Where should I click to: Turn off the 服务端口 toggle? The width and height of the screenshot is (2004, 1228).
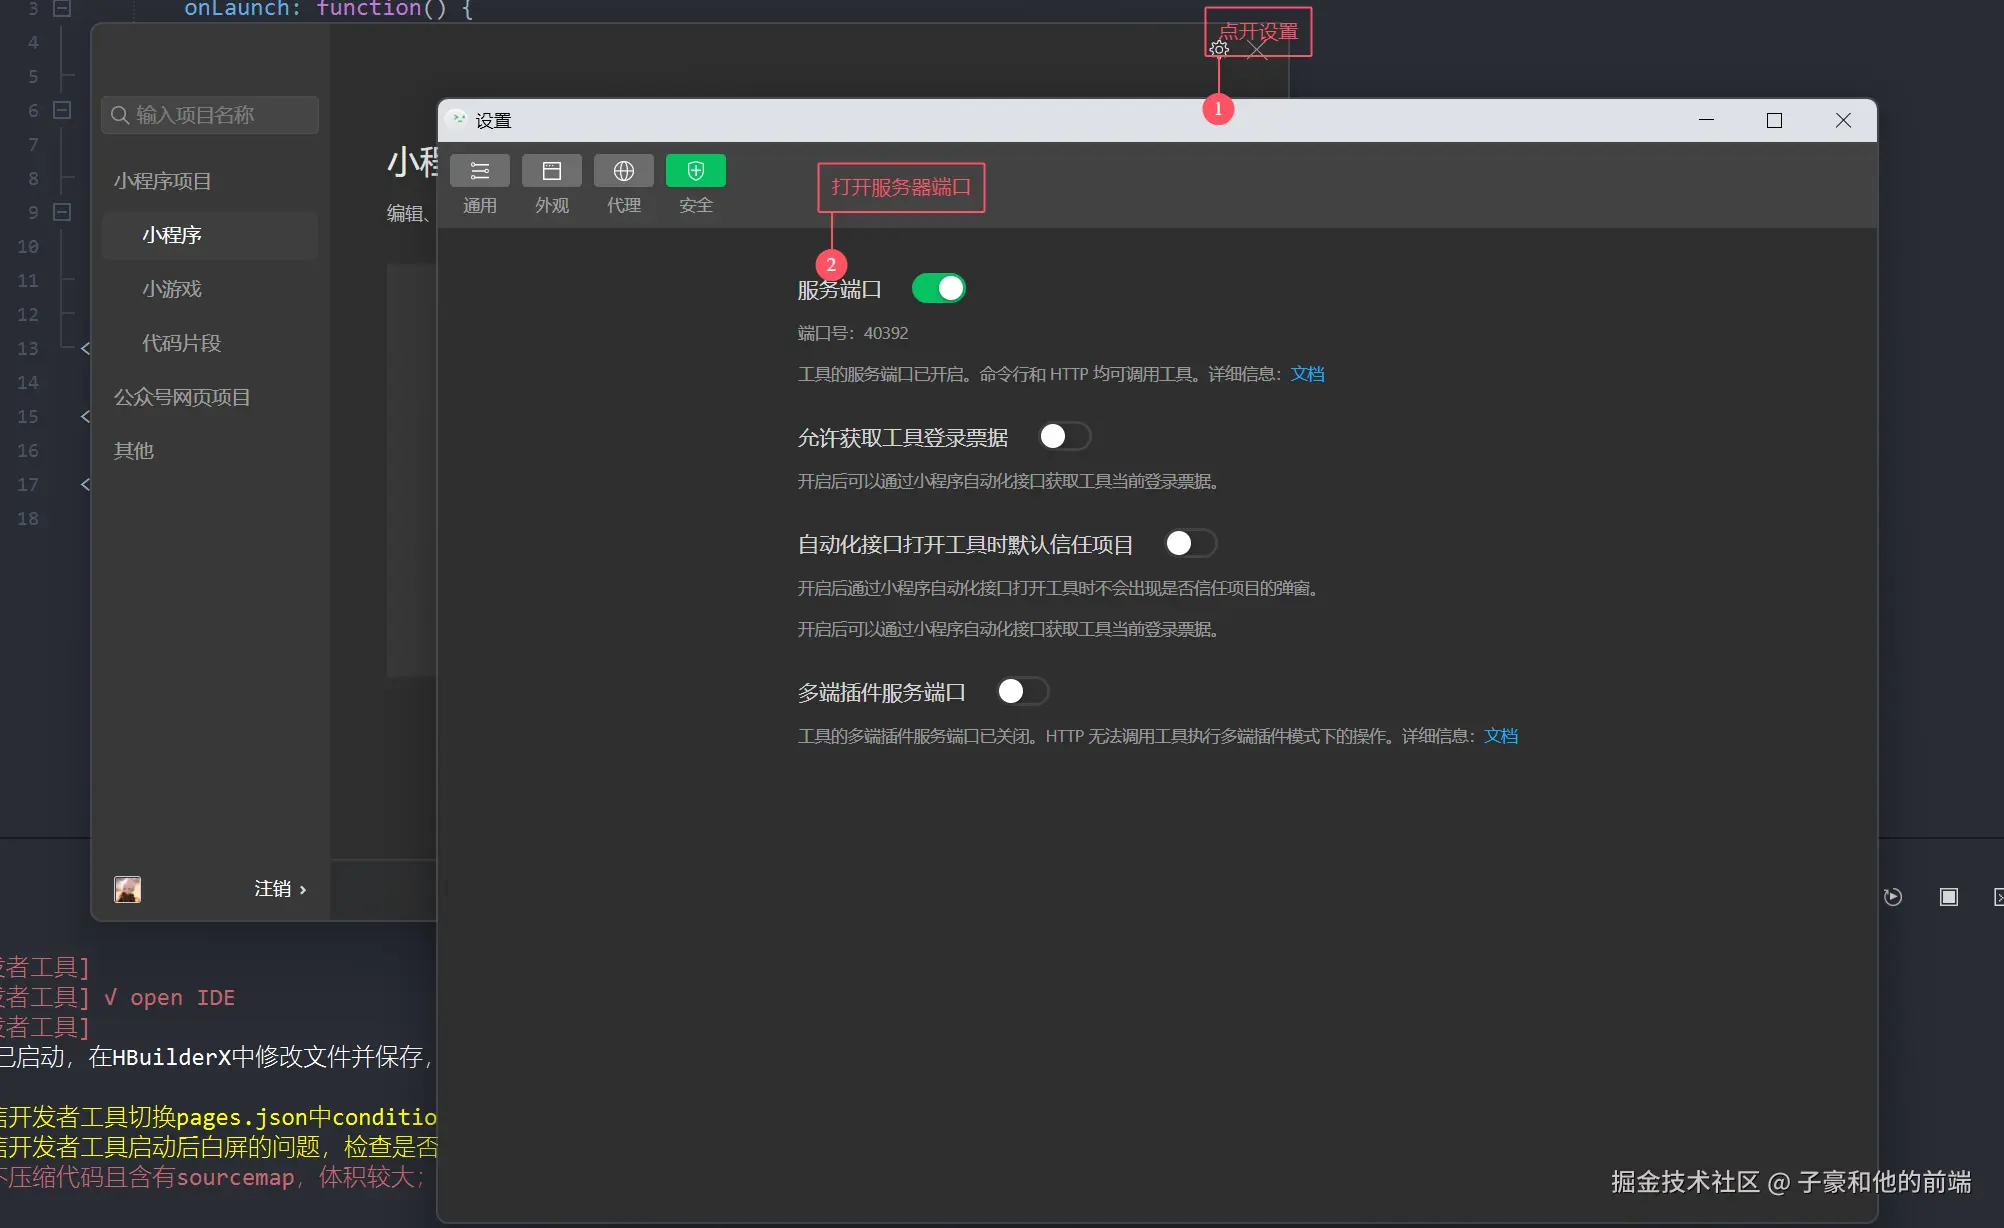(939, 288)
